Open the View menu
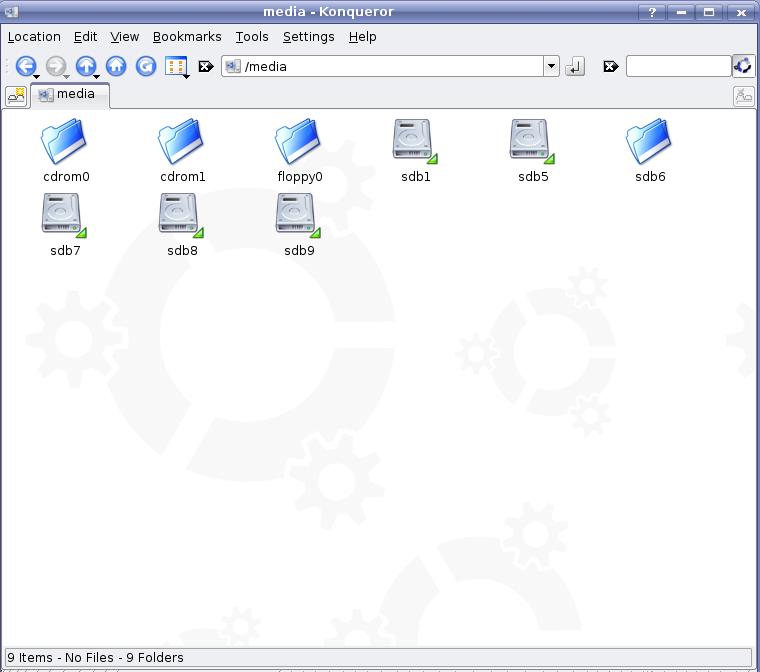The image size is (760, 672). [125, 37]
